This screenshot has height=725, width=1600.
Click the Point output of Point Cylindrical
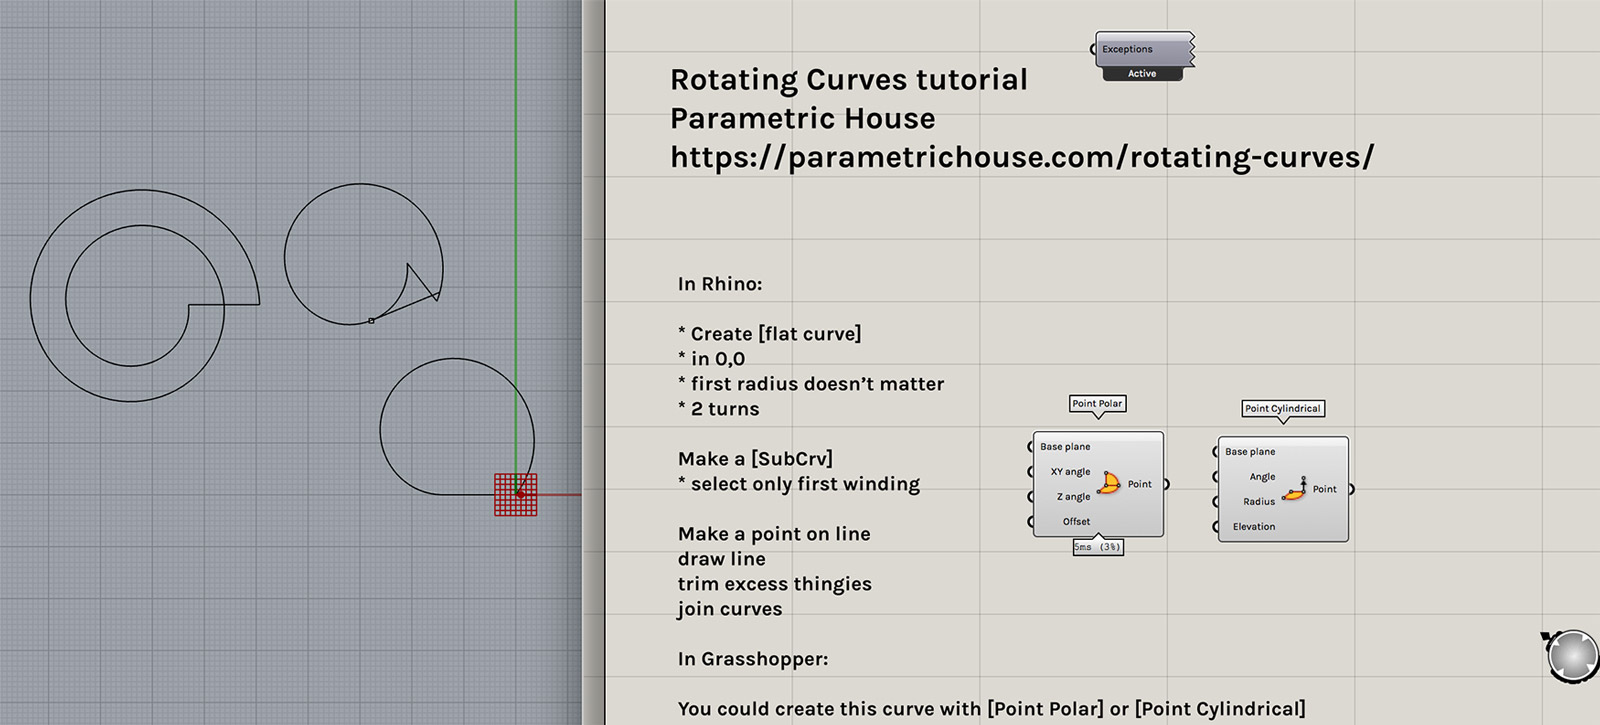point(1326,489)
